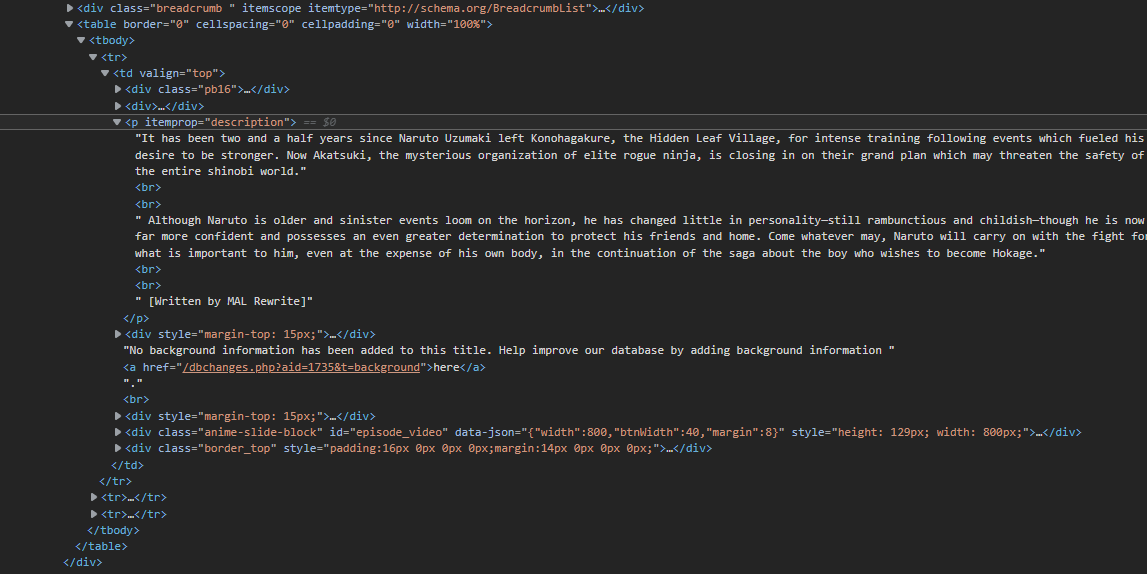Click the table width="100%" attribute

coord(449,24)
